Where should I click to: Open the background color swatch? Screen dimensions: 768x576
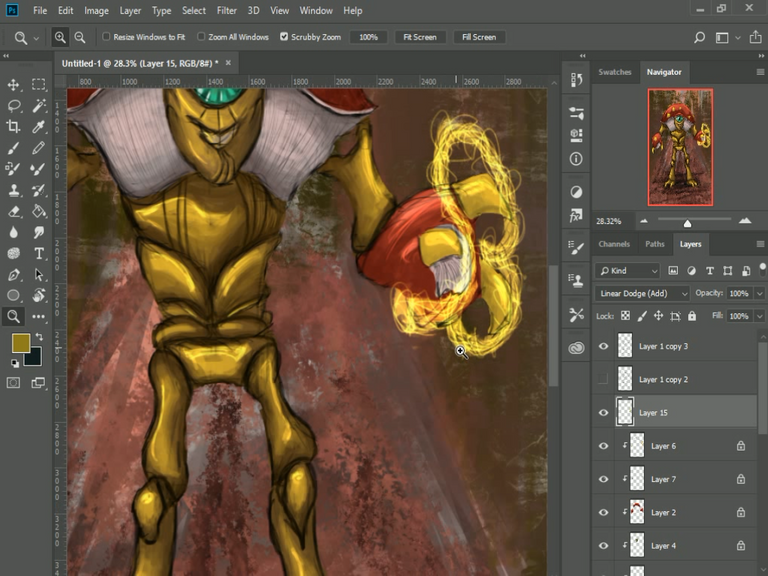(x=33, y=357)
